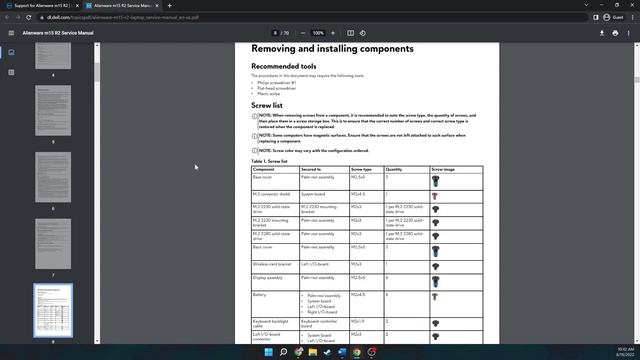Open the PDF viewer more actions menu
Image resolution: width=640 pixels, height=360 pixels.
pos(629,33)
